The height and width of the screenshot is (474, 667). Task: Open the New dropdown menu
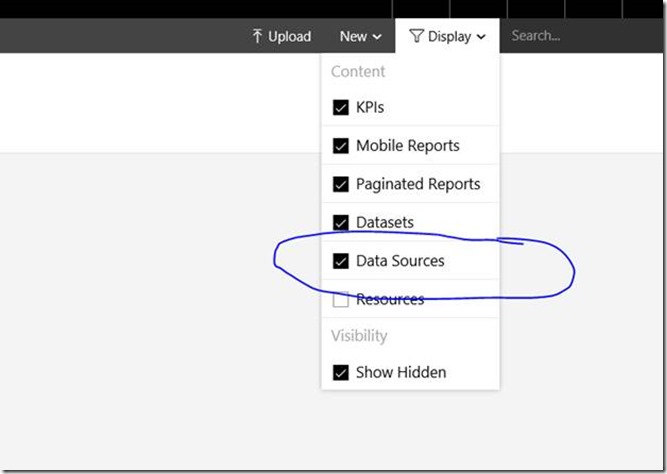coord(360,36)
